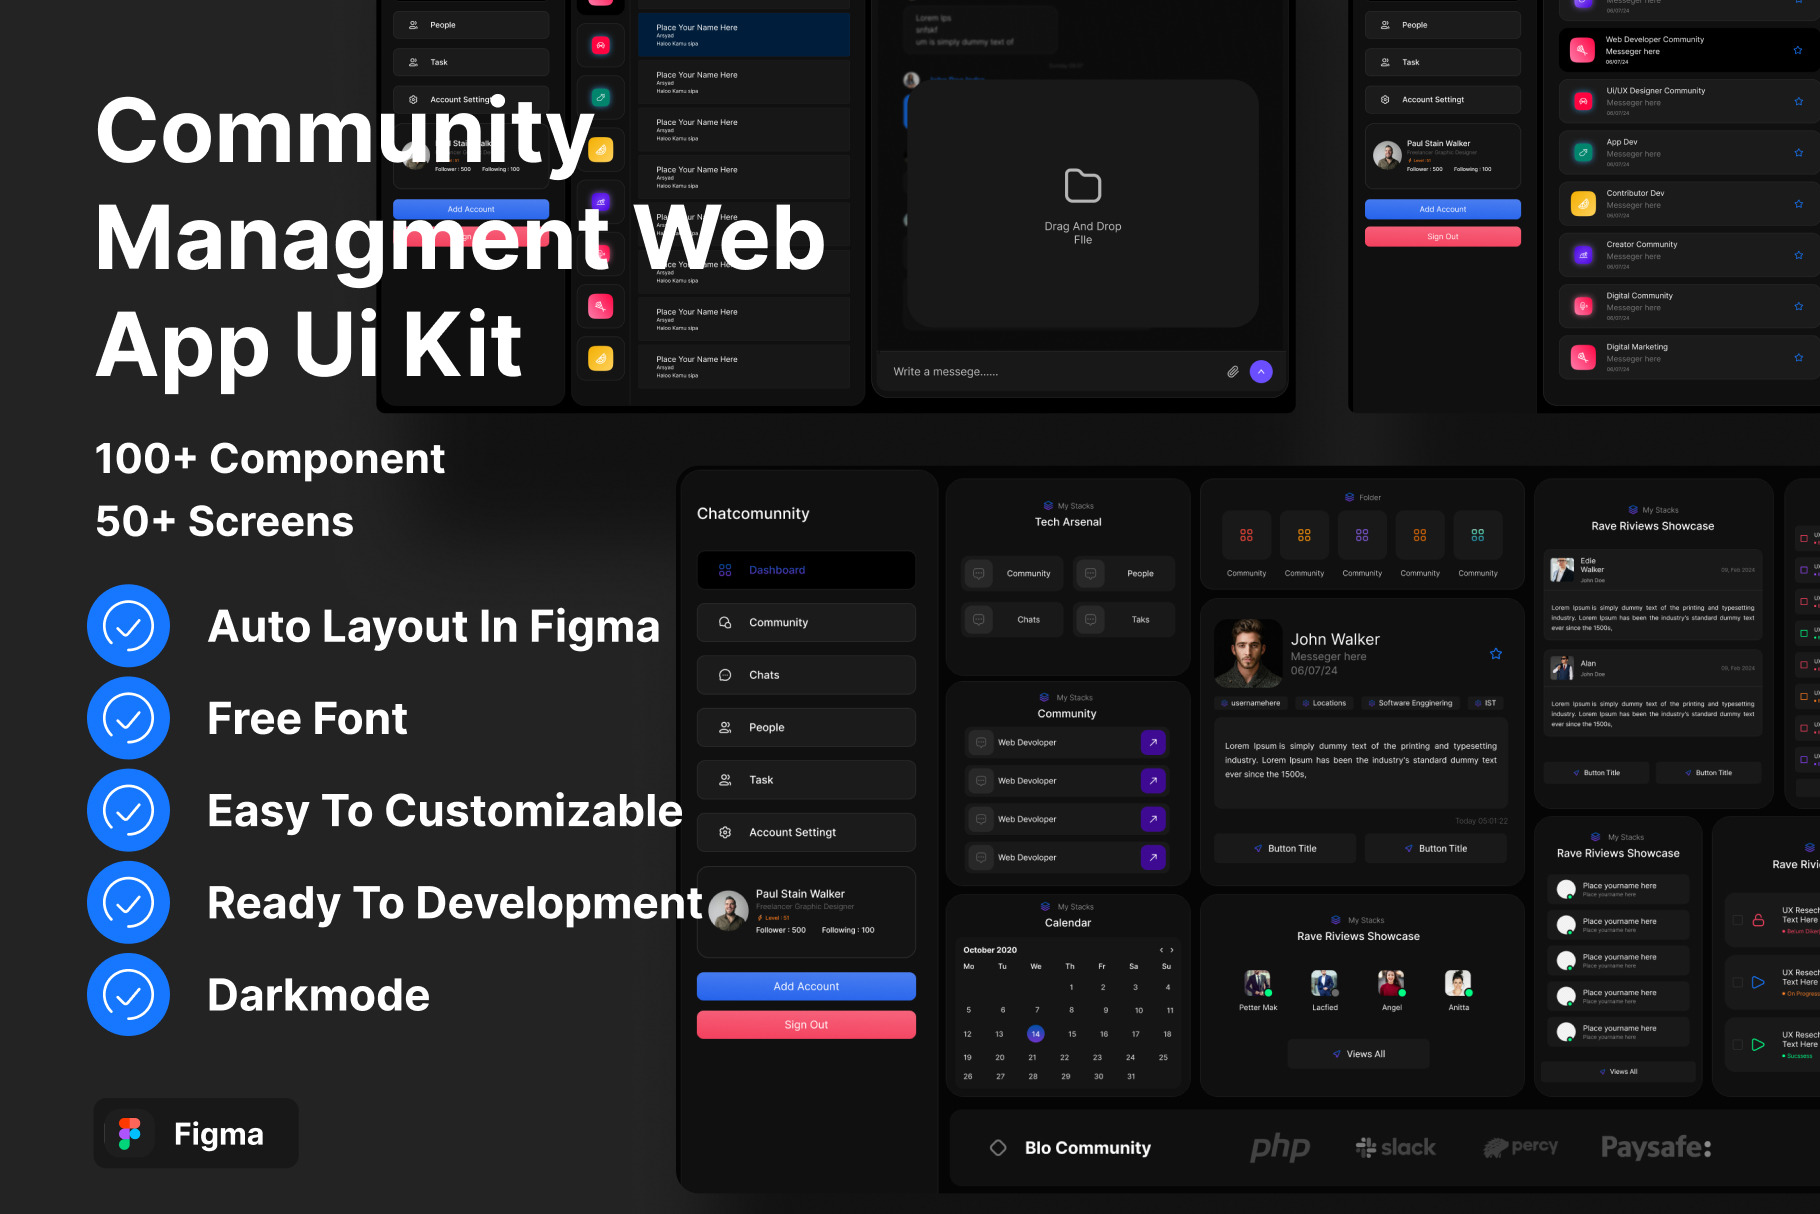Click the Drag And Drop file folder icon
Screen dimensions: 1820x1214
pos(1082,186)
